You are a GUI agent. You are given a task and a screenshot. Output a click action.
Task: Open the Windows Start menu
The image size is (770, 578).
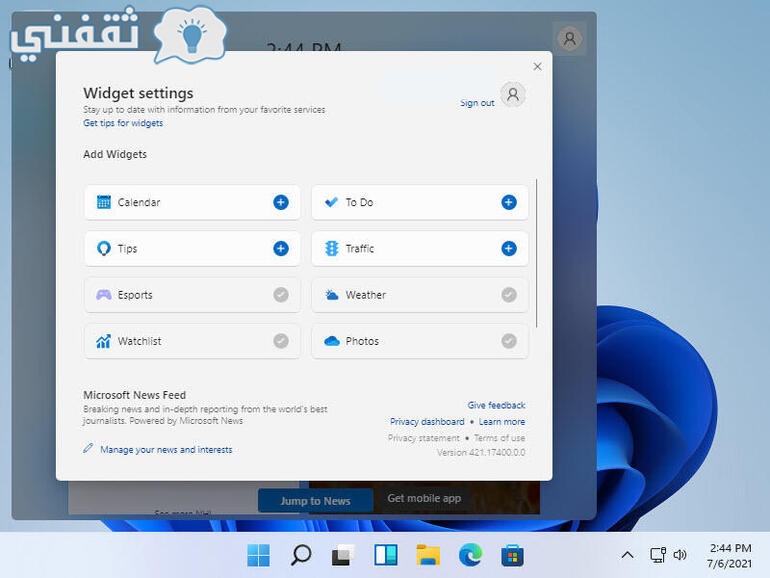tap(258, 555)
